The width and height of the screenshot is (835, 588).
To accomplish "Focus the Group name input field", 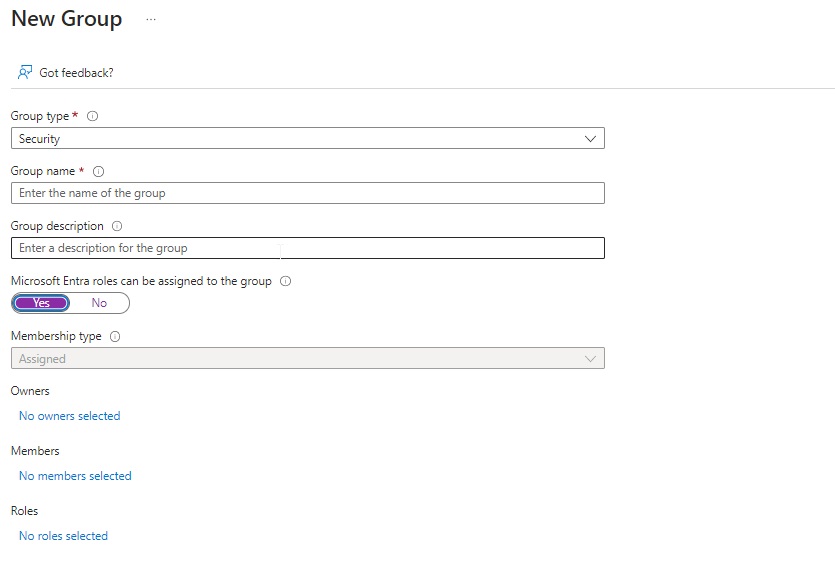I will (x=307, y=193).
